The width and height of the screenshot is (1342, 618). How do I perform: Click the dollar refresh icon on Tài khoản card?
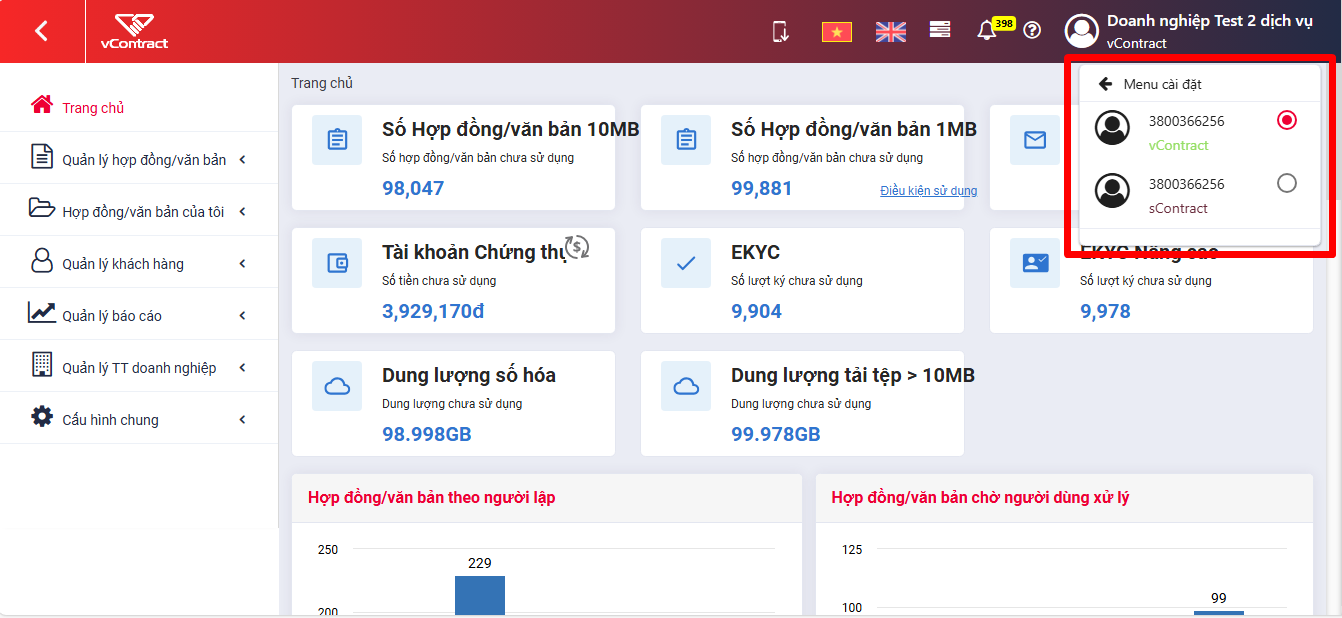[577, 246]
